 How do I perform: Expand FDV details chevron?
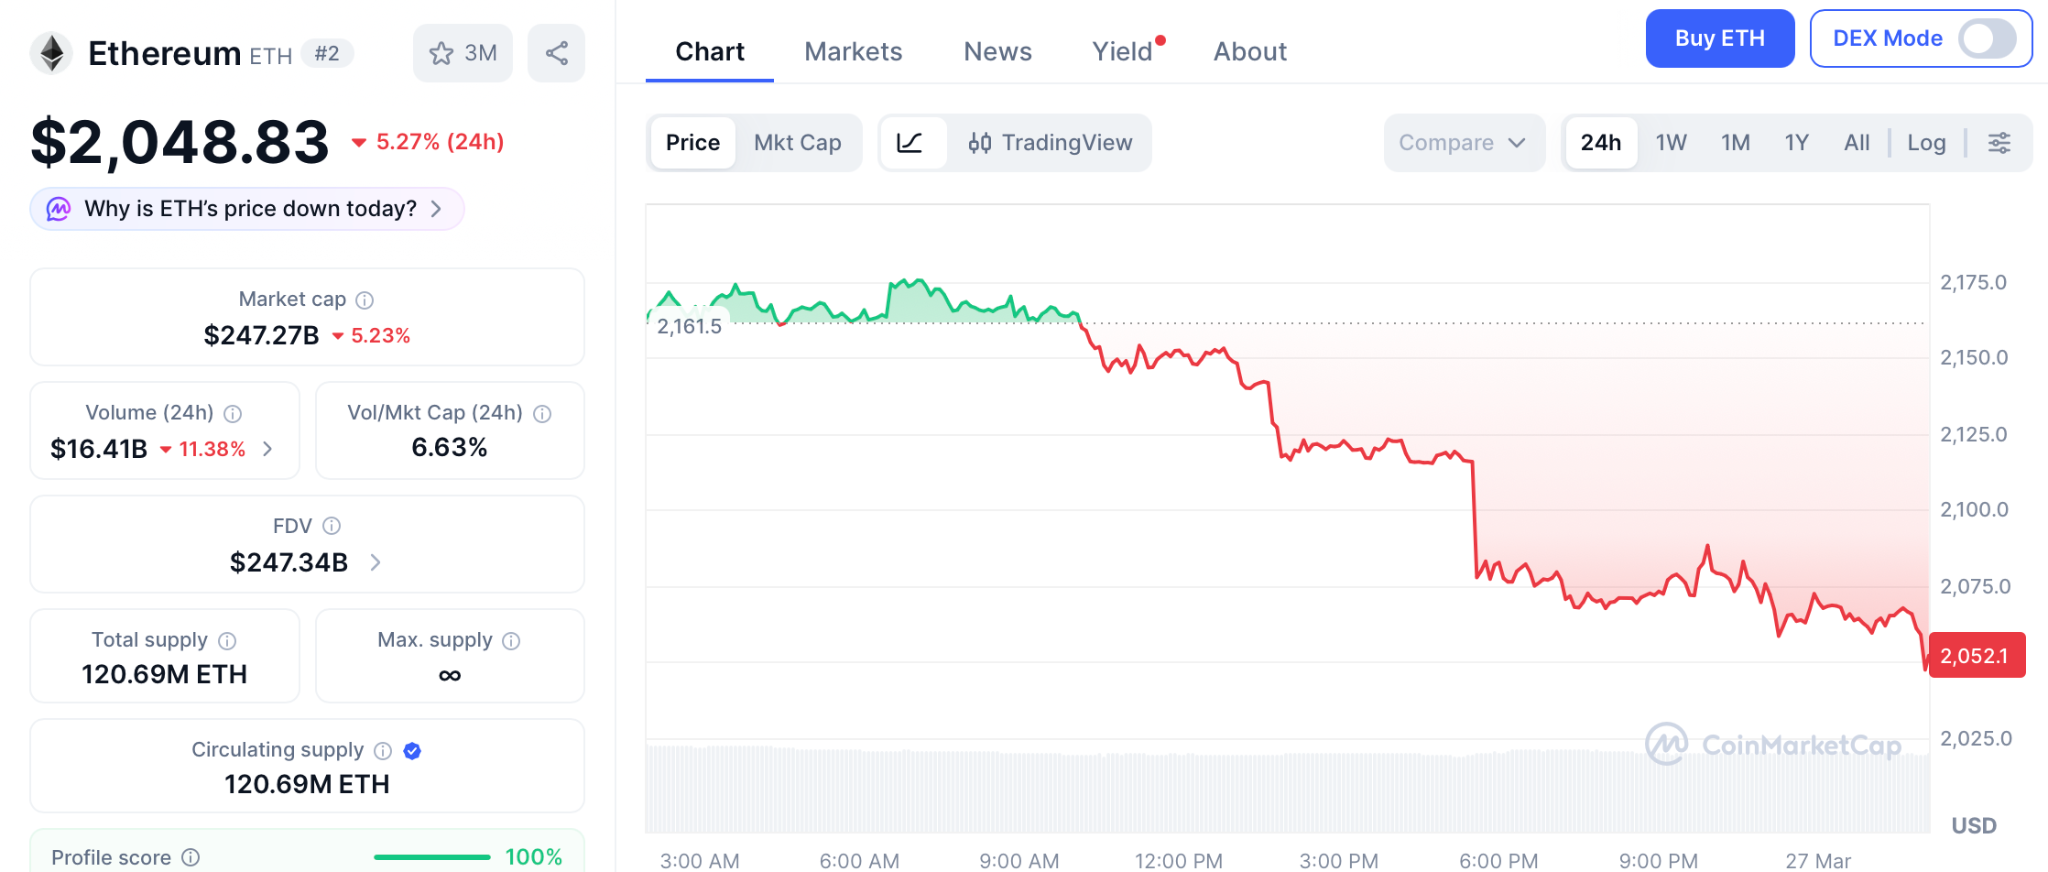point(376,563)
